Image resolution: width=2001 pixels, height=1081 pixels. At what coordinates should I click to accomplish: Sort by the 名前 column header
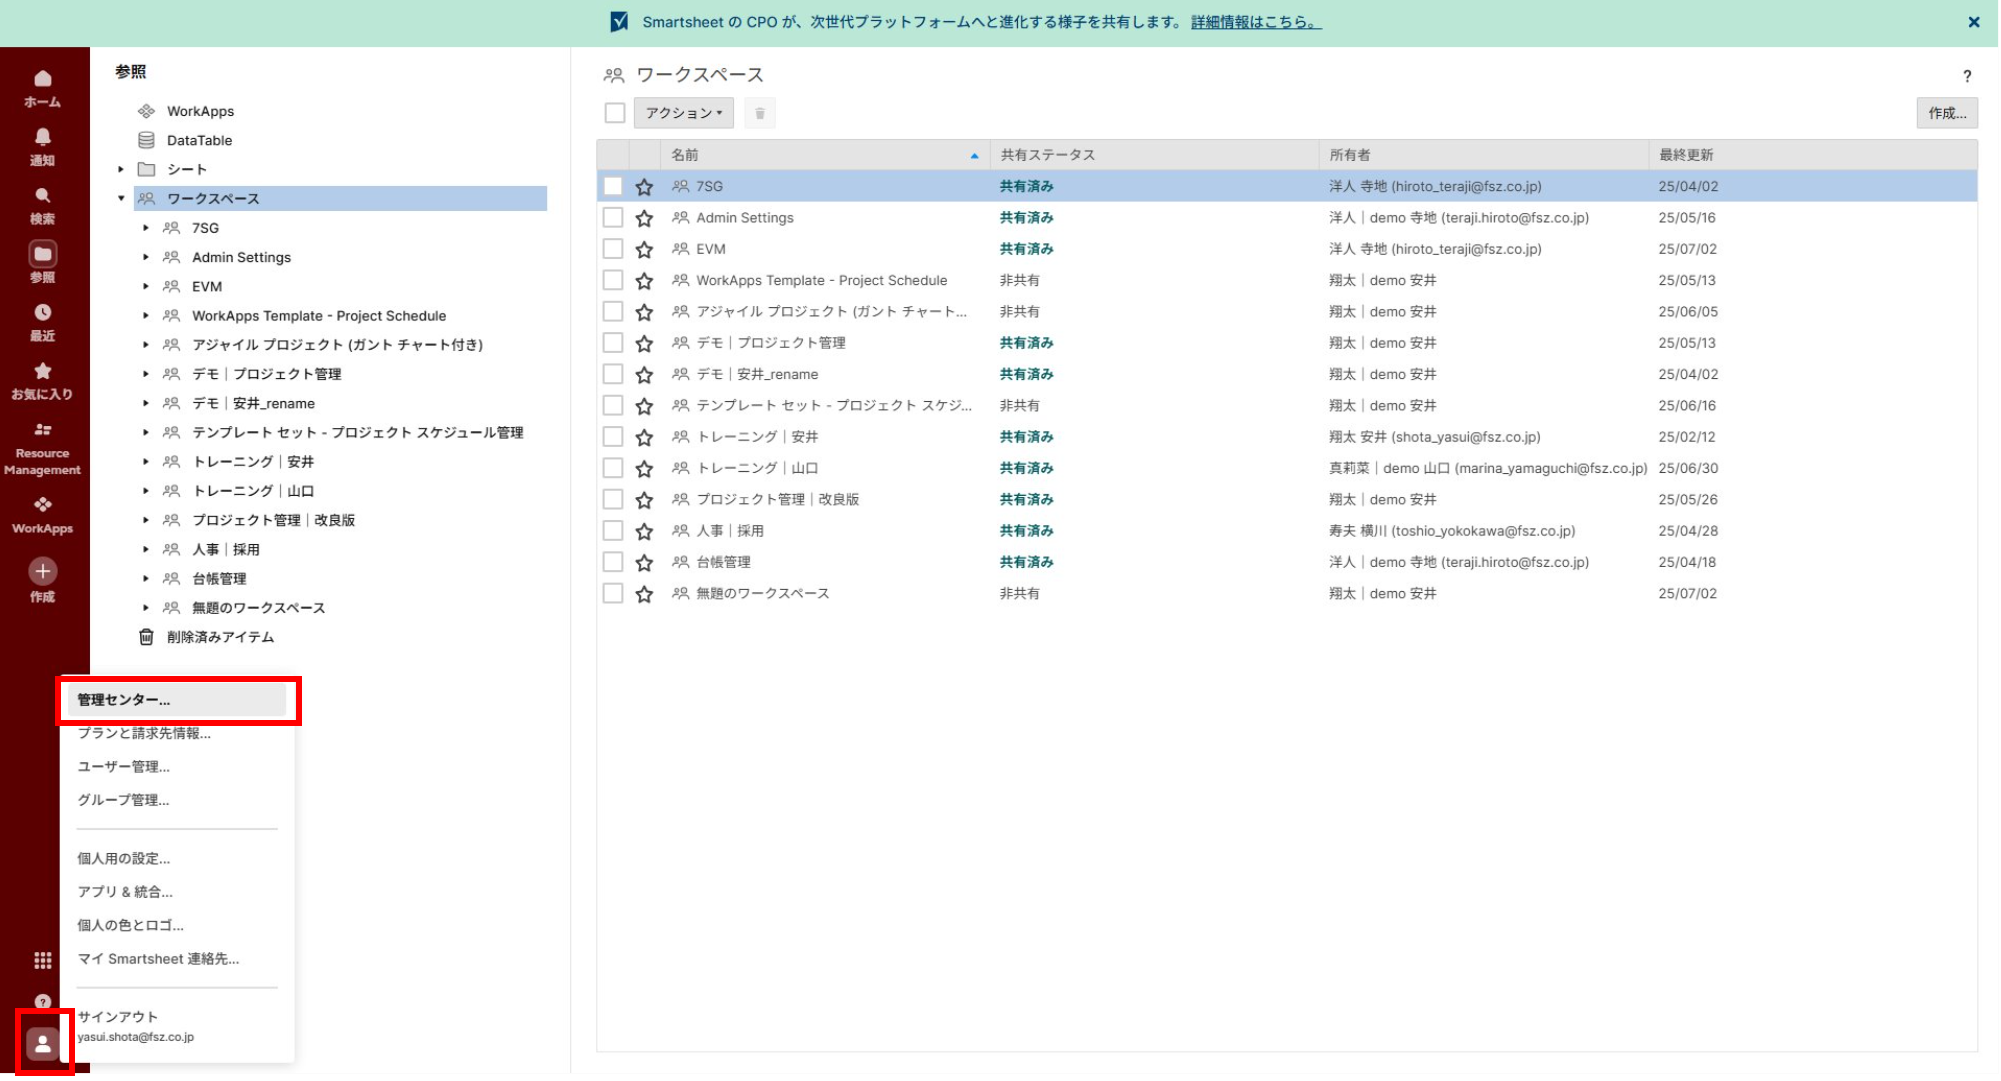tap(825, 155)
